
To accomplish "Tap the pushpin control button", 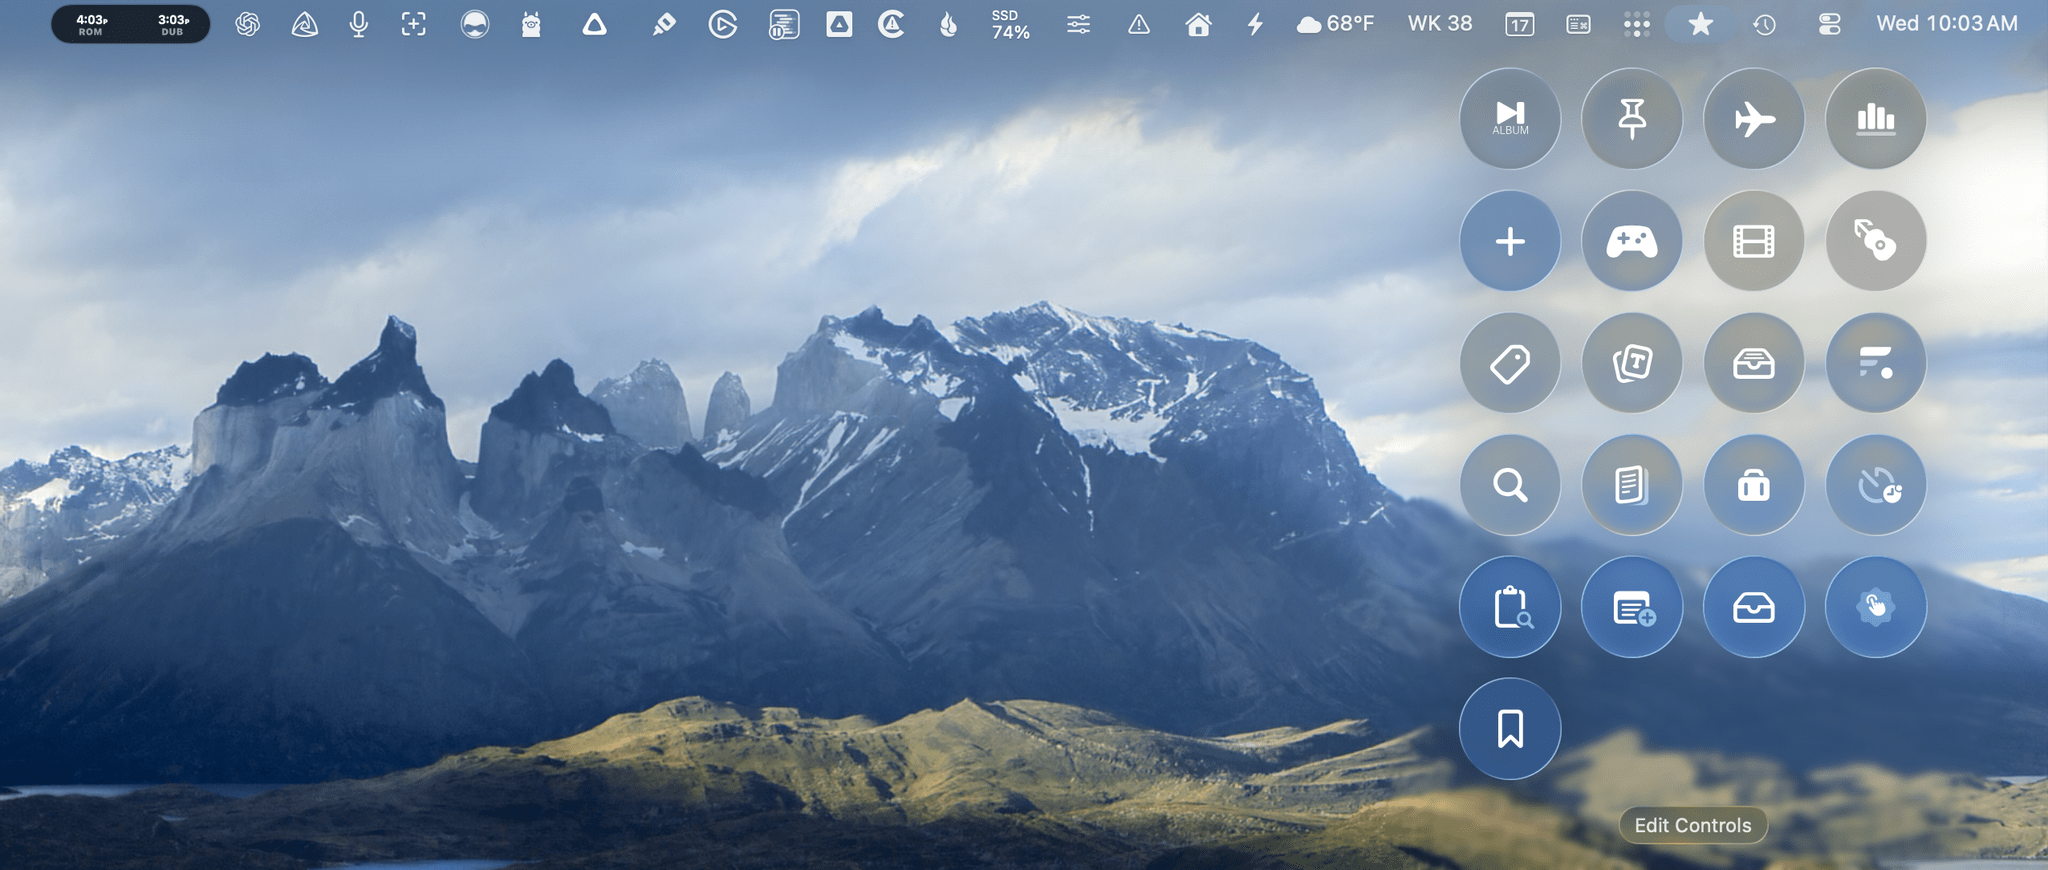I will click(x=1631, y=119).
